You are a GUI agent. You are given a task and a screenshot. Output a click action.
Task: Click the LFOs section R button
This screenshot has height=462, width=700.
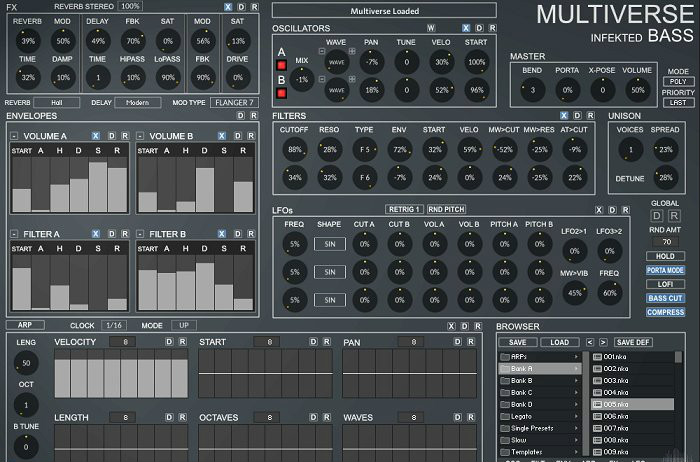[x=625, y=210]
